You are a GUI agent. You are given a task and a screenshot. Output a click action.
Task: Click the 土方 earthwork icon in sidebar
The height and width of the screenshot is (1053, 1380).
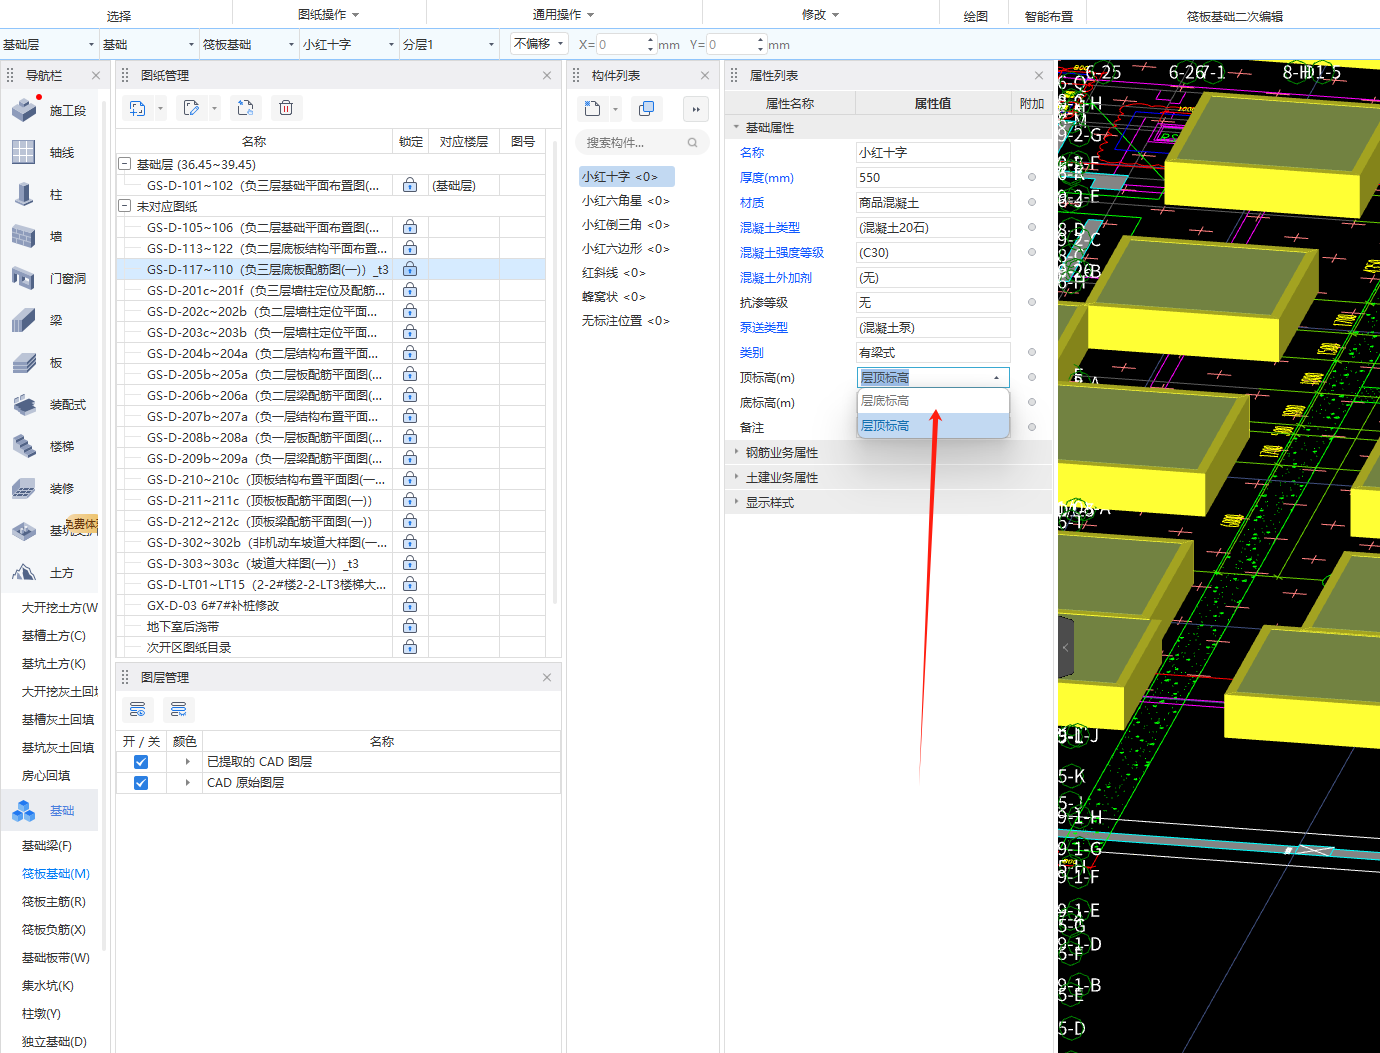(x=24, y=573)
